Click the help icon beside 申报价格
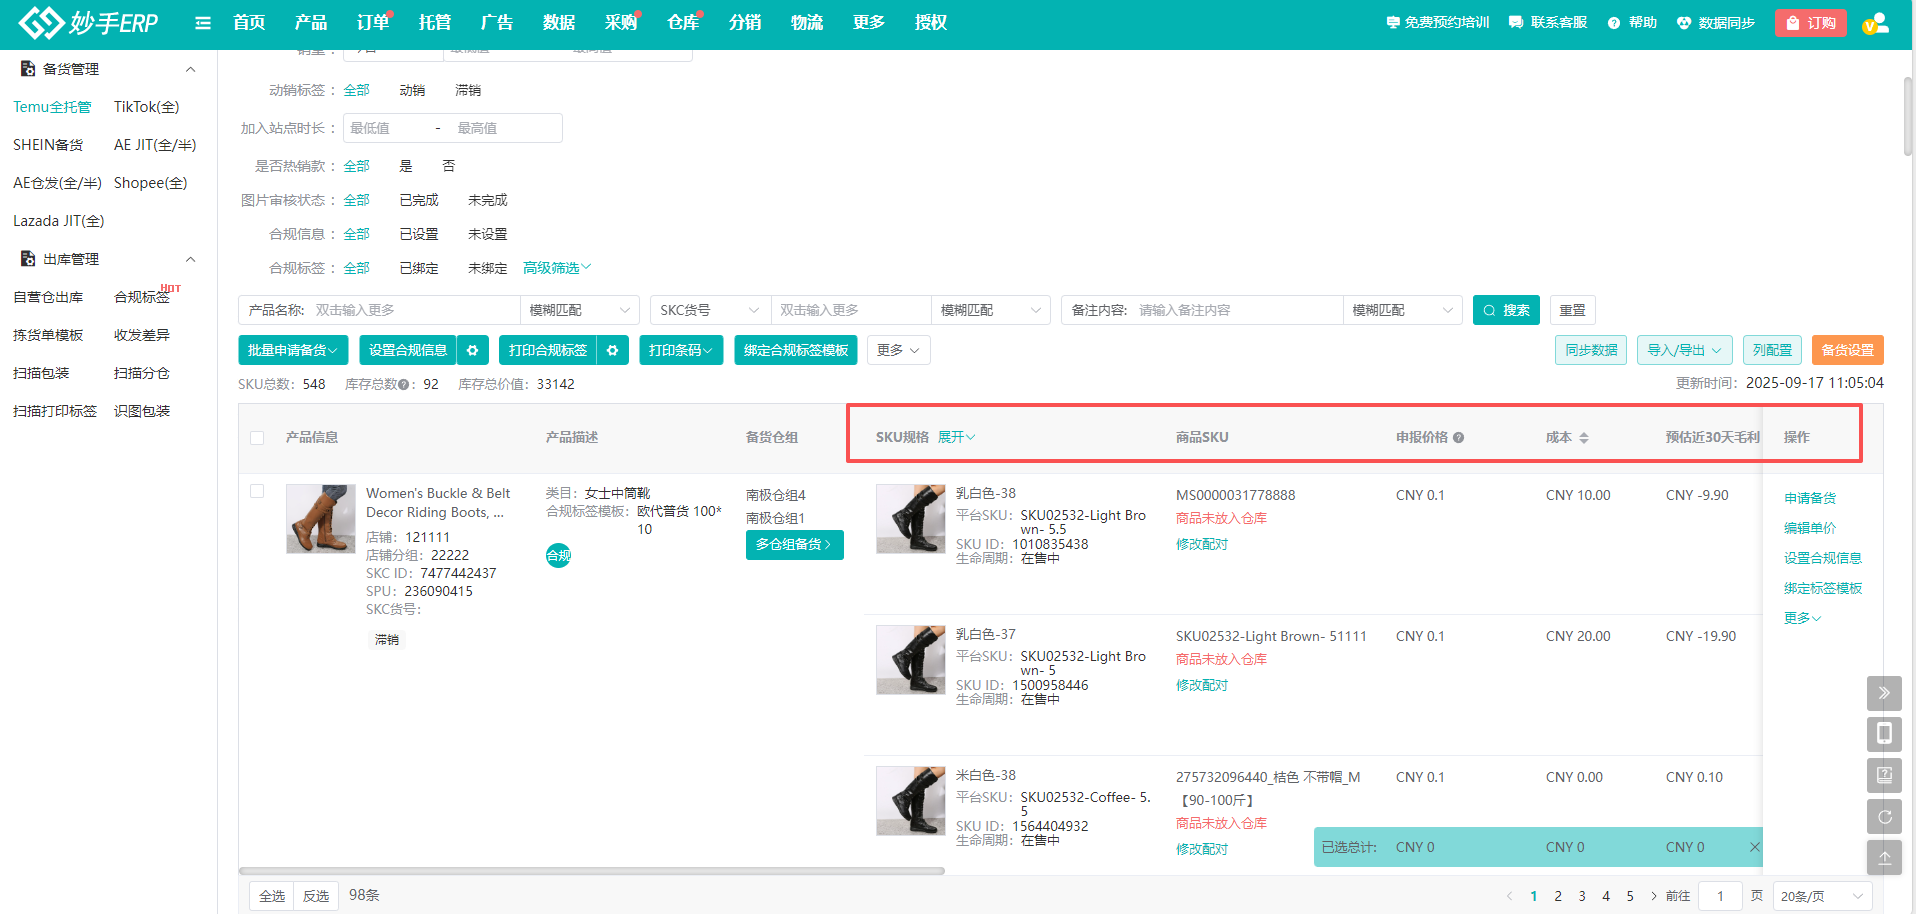 tap(1459, 438)
